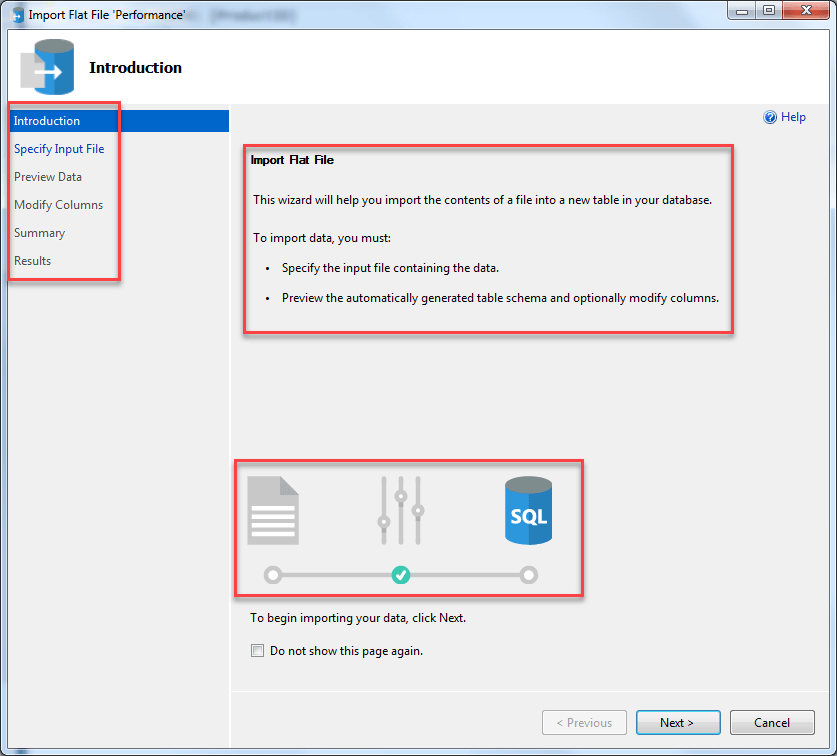
Task: Switch to the Summary step
Action: click(39, 232)
